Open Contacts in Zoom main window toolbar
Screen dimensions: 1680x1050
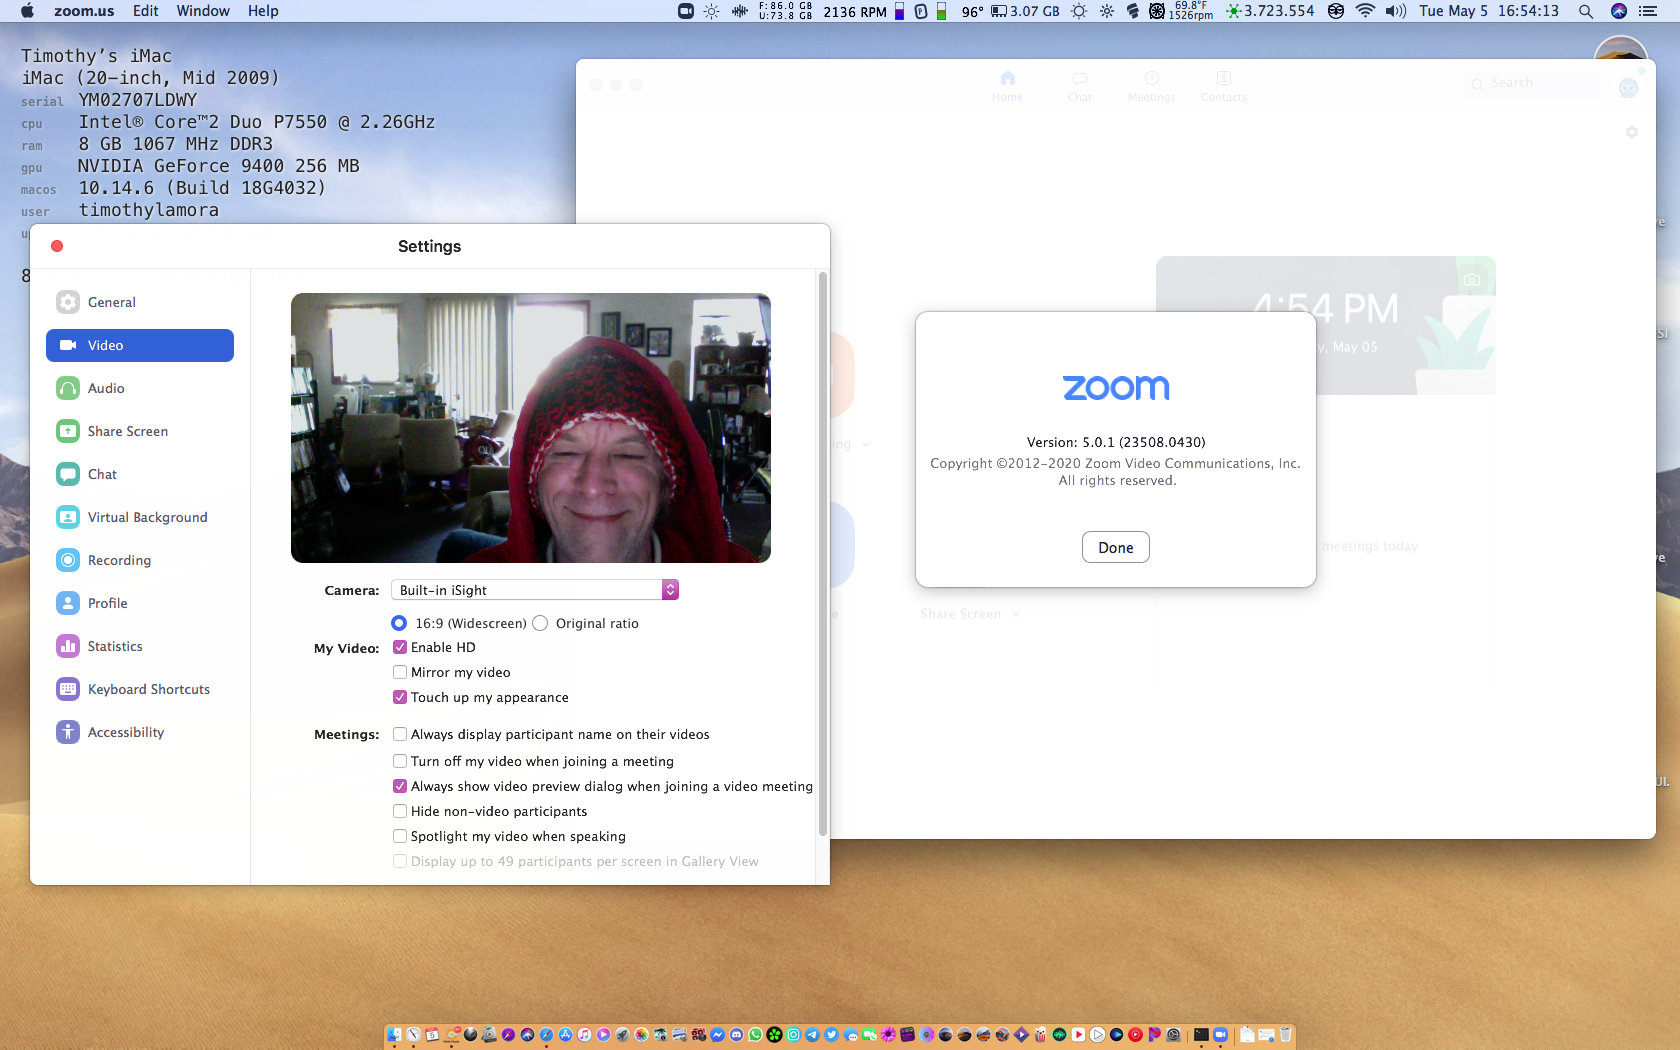point(1224,85)
